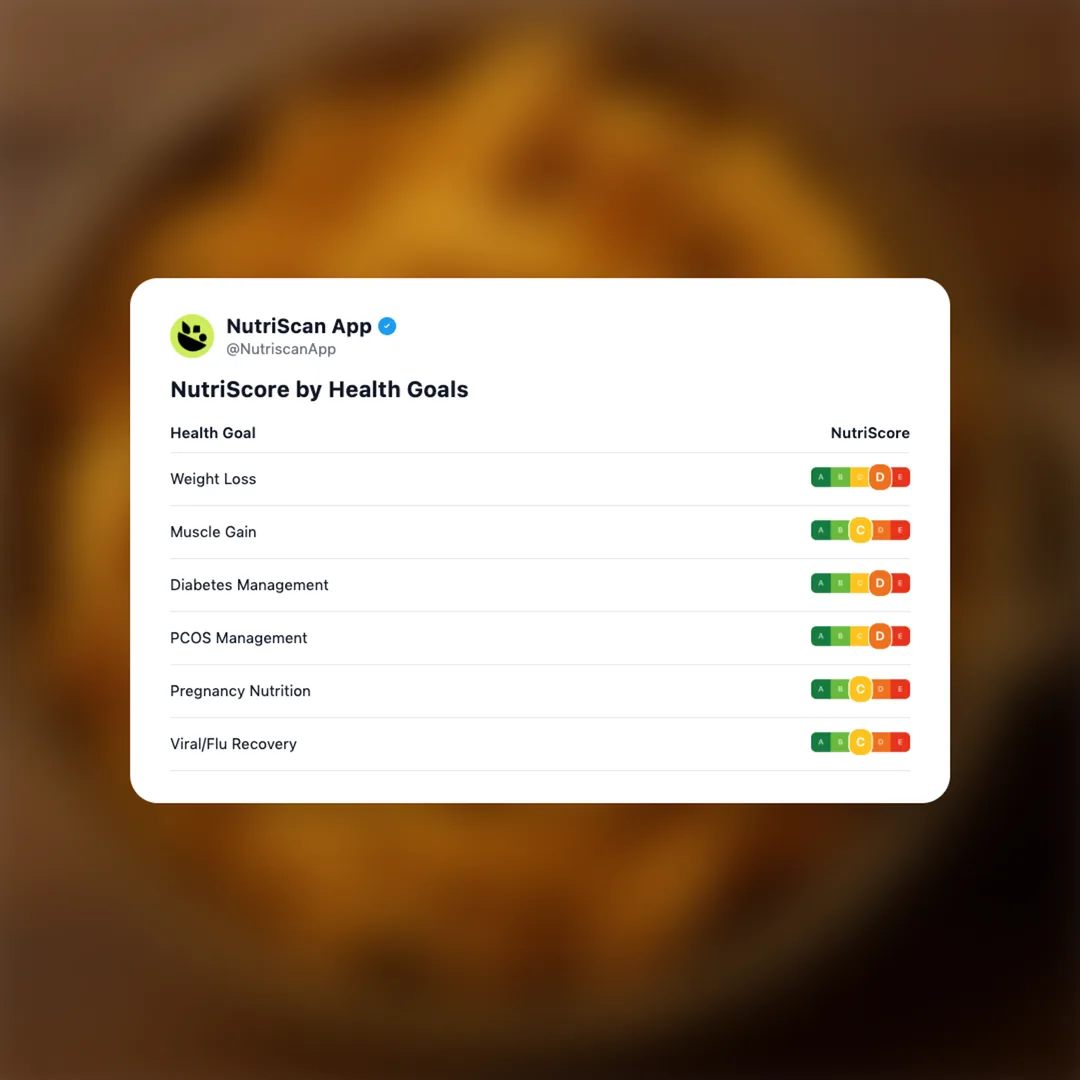The height and width of the screenshot is (1080, 1080).
Task: Click the blue verified badge icon
Action: (x=387, y=326)
